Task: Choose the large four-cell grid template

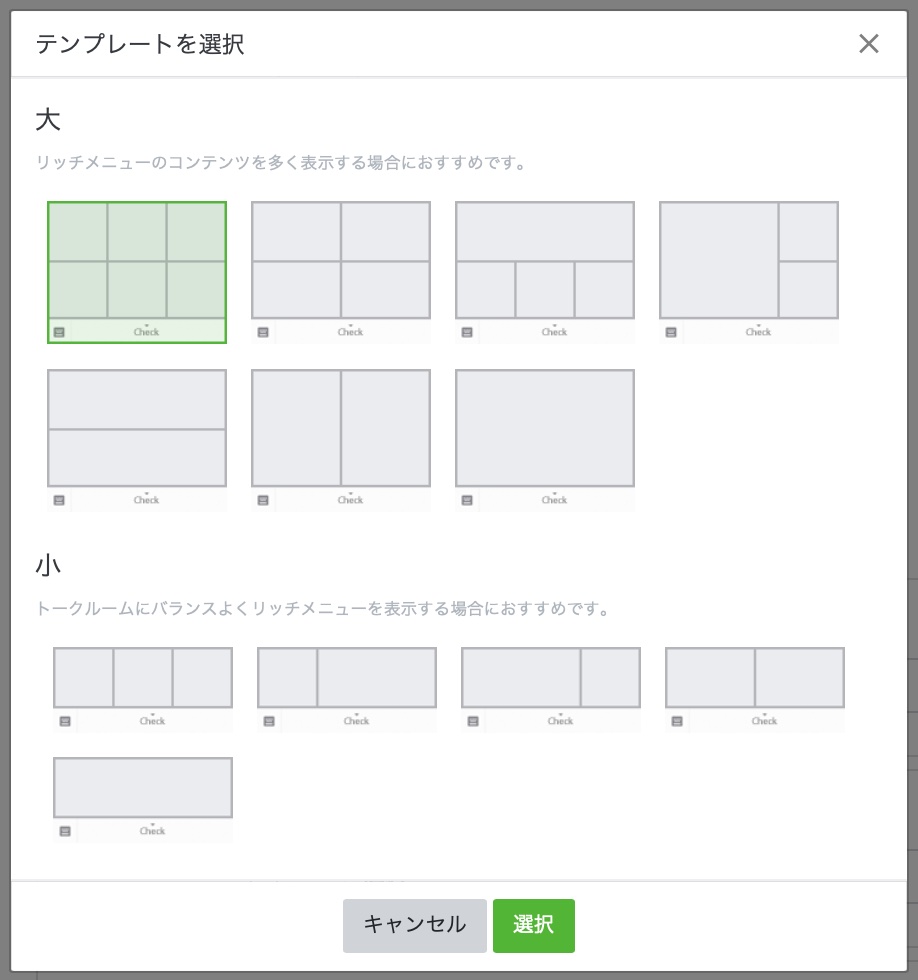Action: pos(341,261)
